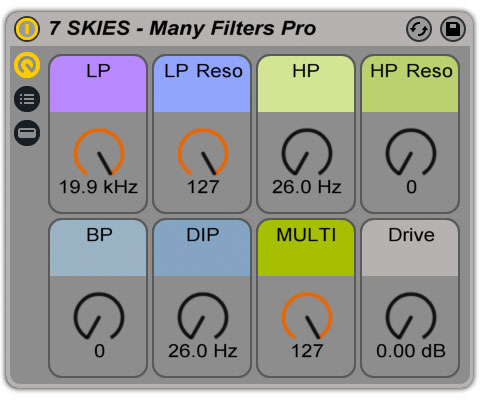Select the purple LP macro label
Screen dimensions: 480x400
98,84
